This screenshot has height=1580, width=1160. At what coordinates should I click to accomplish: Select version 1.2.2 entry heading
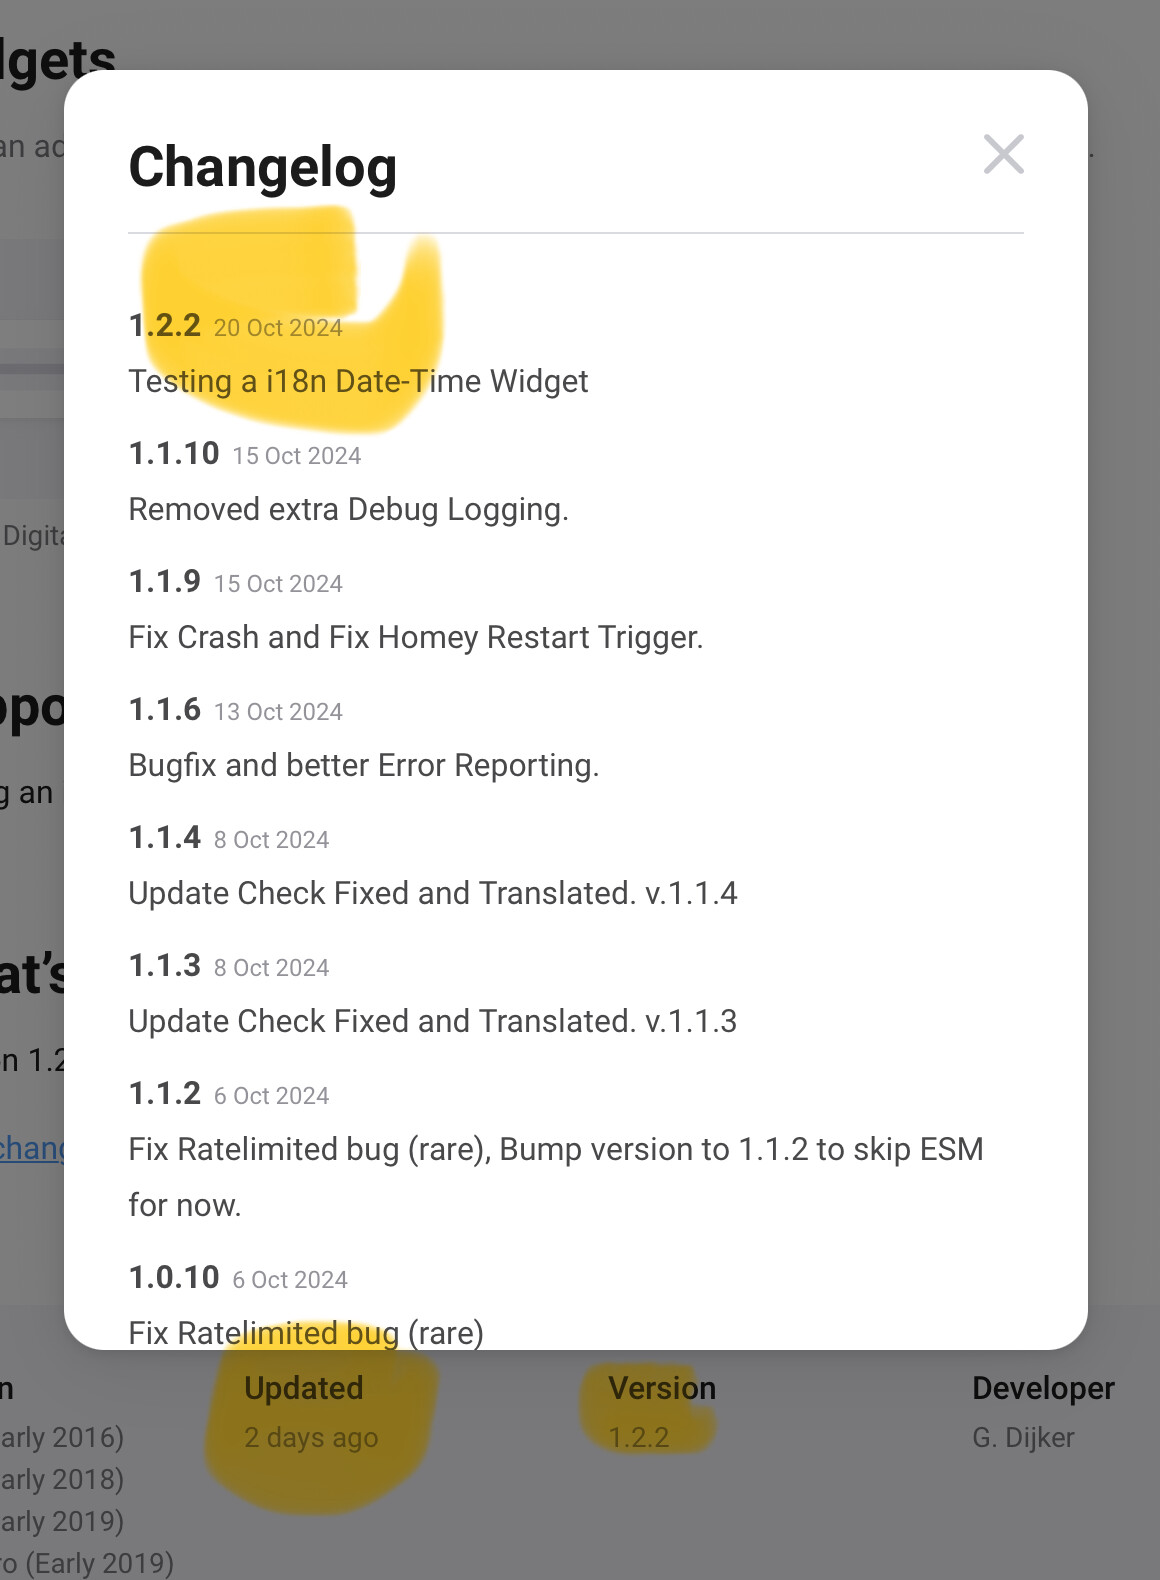coord(165,325)
